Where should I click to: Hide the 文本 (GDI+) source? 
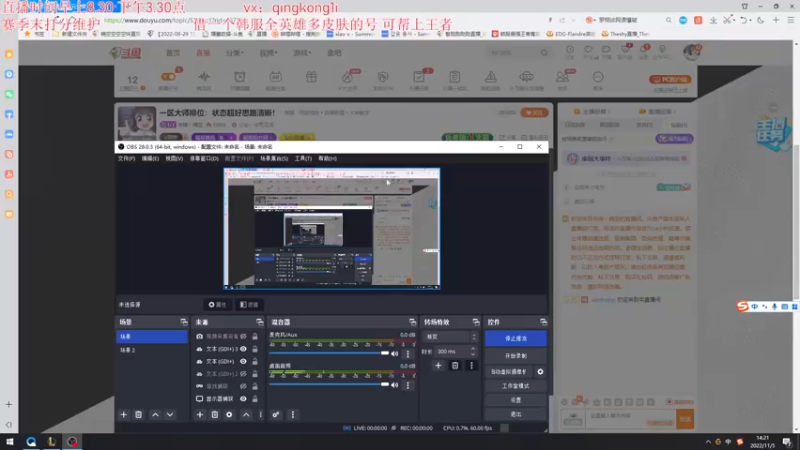(243, 361)
